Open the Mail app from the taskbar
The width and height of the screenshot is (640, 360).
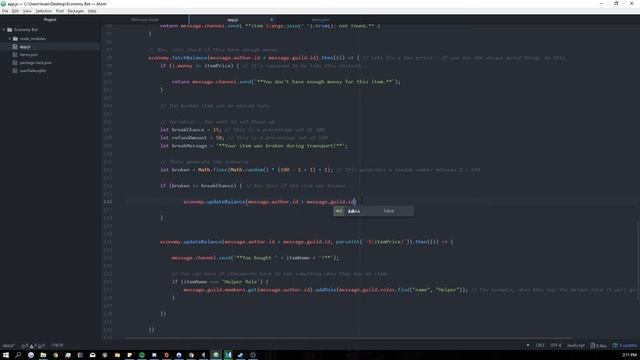(x=92, y=355)
